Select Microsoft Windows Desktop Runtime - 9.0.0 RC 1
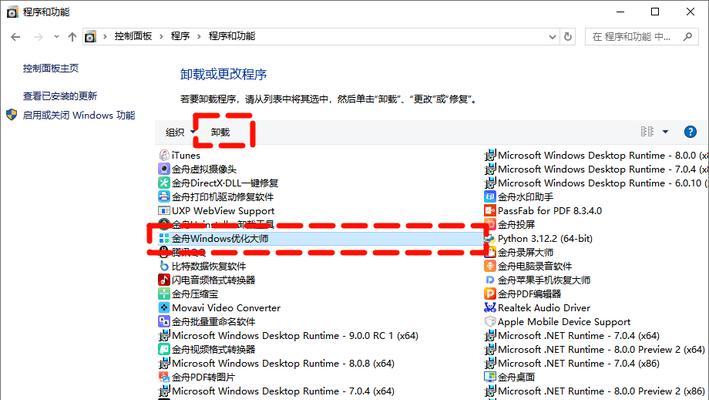709x400 pixels. [x=295, y=335]
